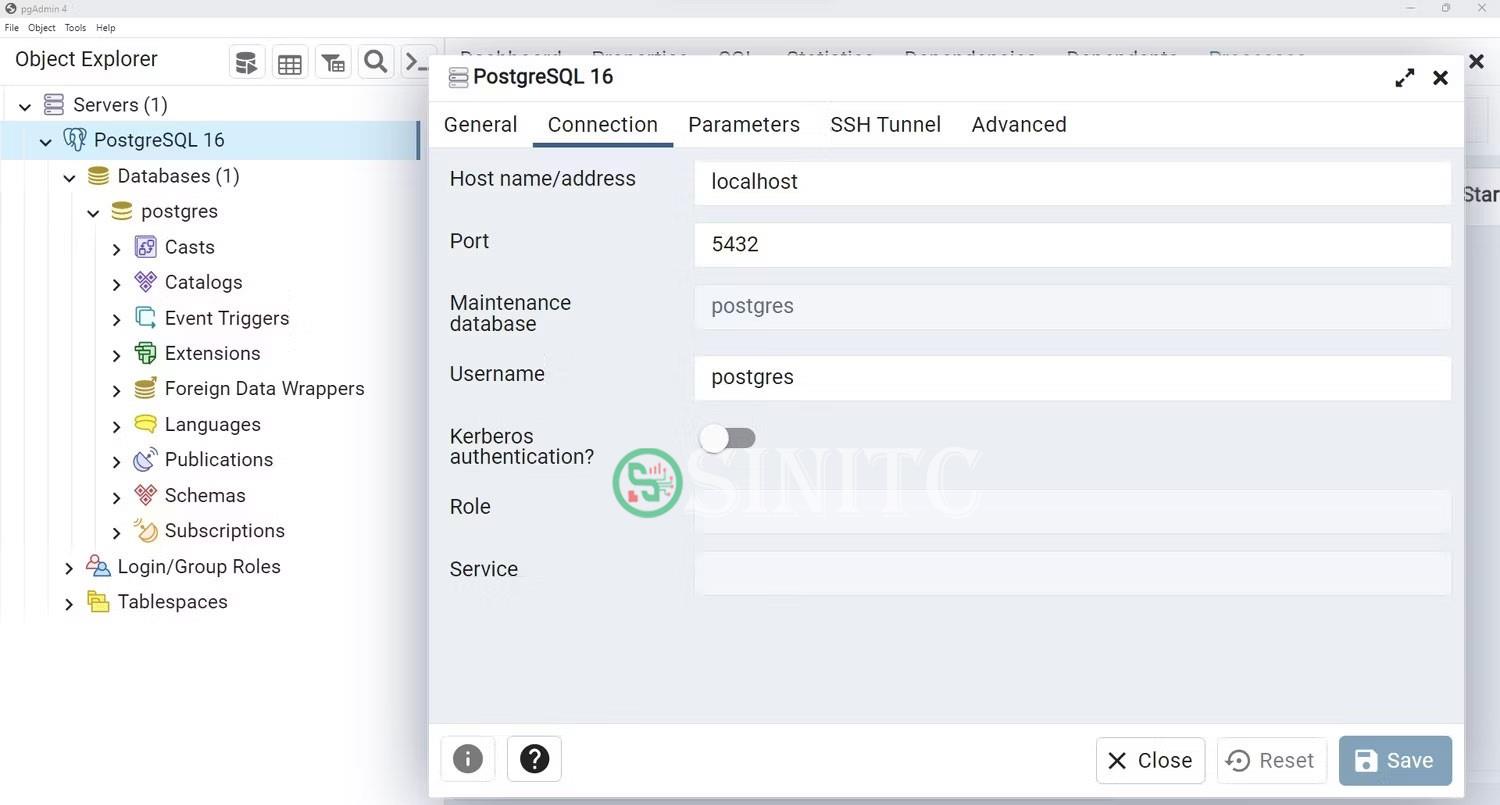Close the dialog using header X icon
This screenshot has width=1500, height=805.
pyautogui.click(x=1441, y=78)
